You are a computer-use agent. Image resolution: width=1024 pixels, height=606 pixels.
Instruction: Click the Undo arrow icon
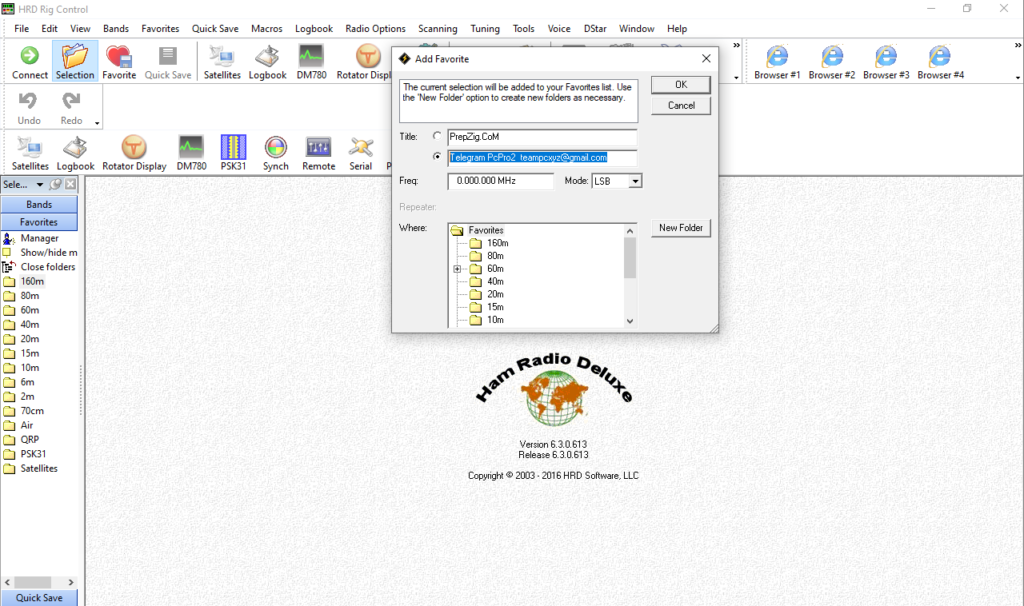pyautogui.click(x=28, y=101)
